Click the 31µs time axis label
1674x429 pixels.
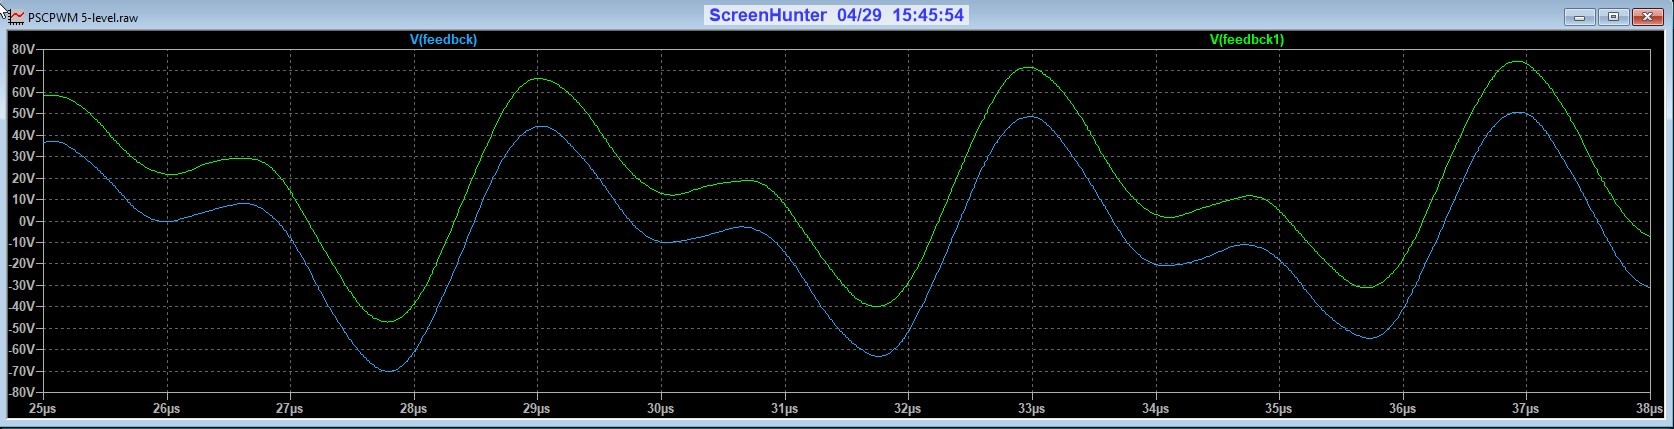[x=784, y=409]
